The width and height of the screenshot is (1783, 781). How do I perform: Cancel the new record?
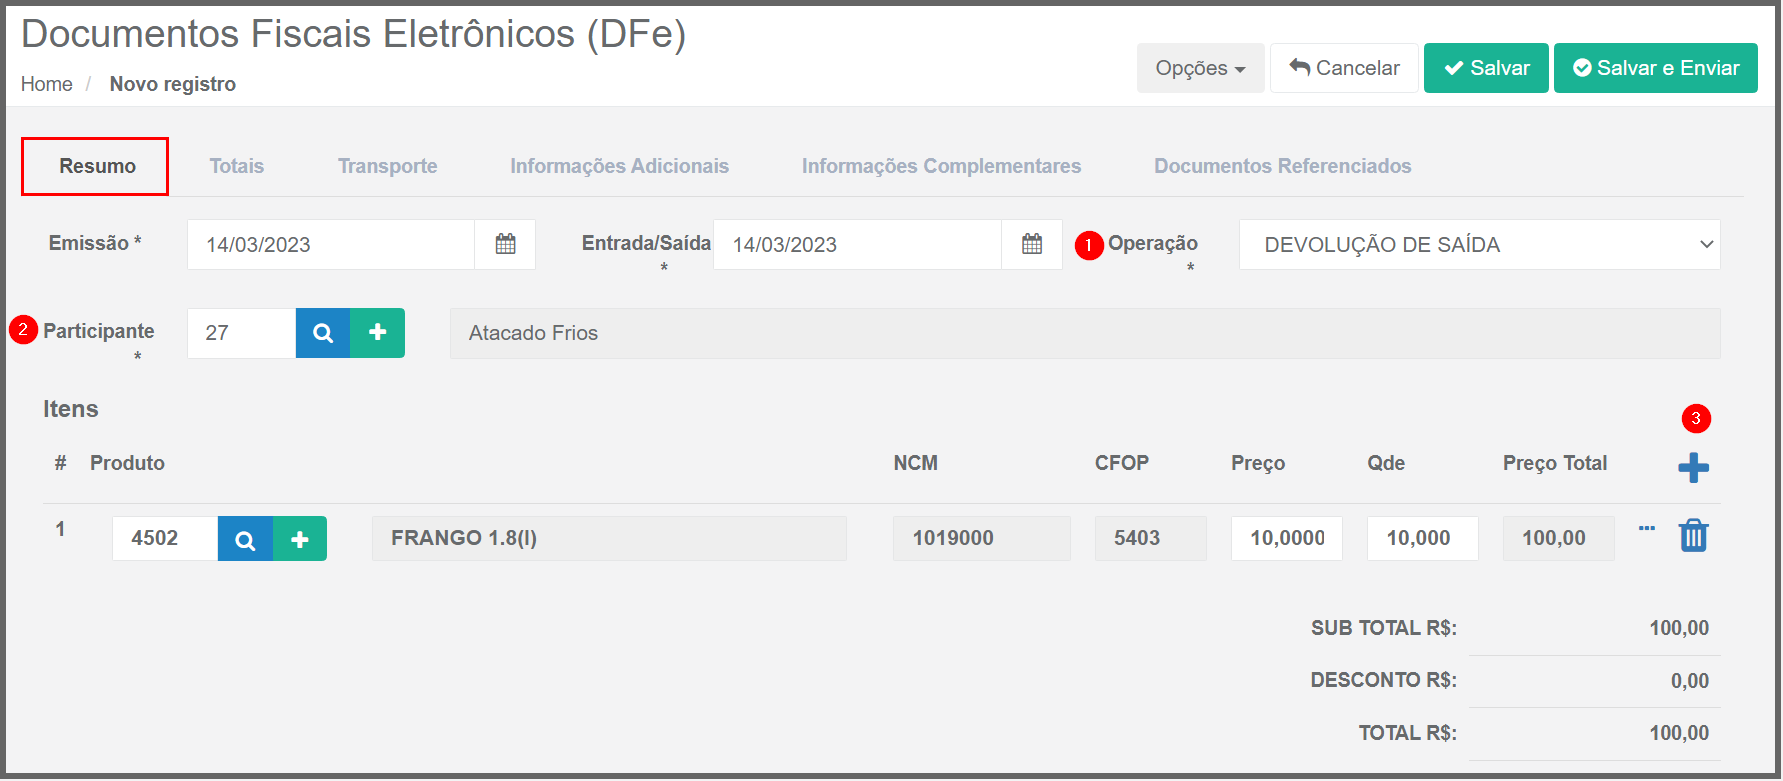click(x=1343, y=68)
